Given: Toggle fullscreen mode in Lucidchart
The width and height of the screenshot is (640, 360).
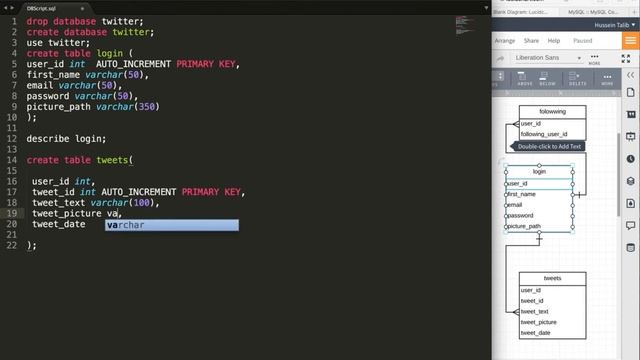Looking at the screenshot, I should coord(626,59).
